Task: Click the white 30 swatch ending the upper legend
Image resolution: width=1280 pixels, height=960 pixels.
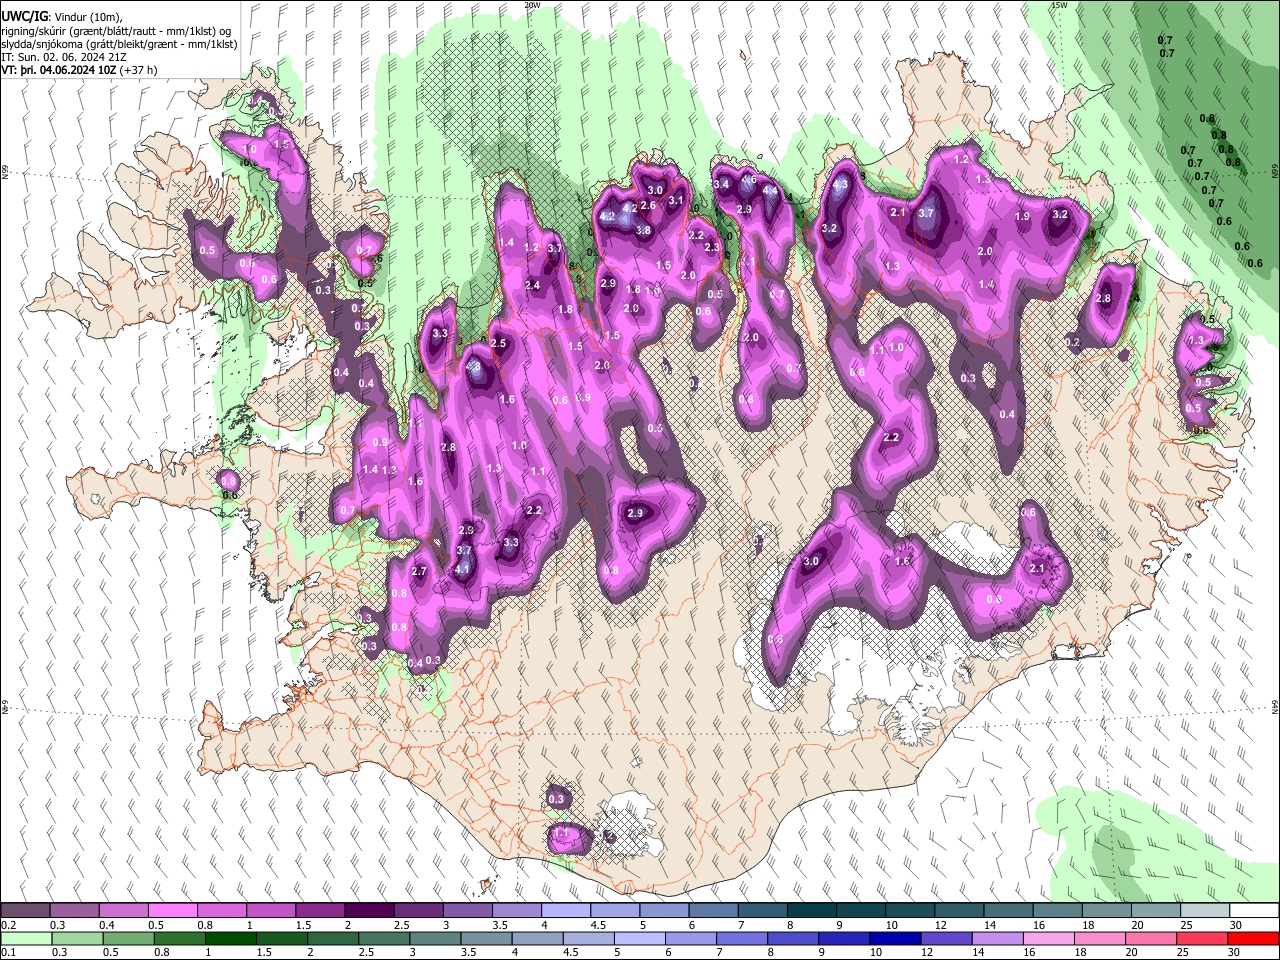Action: tap(1253, 911)
